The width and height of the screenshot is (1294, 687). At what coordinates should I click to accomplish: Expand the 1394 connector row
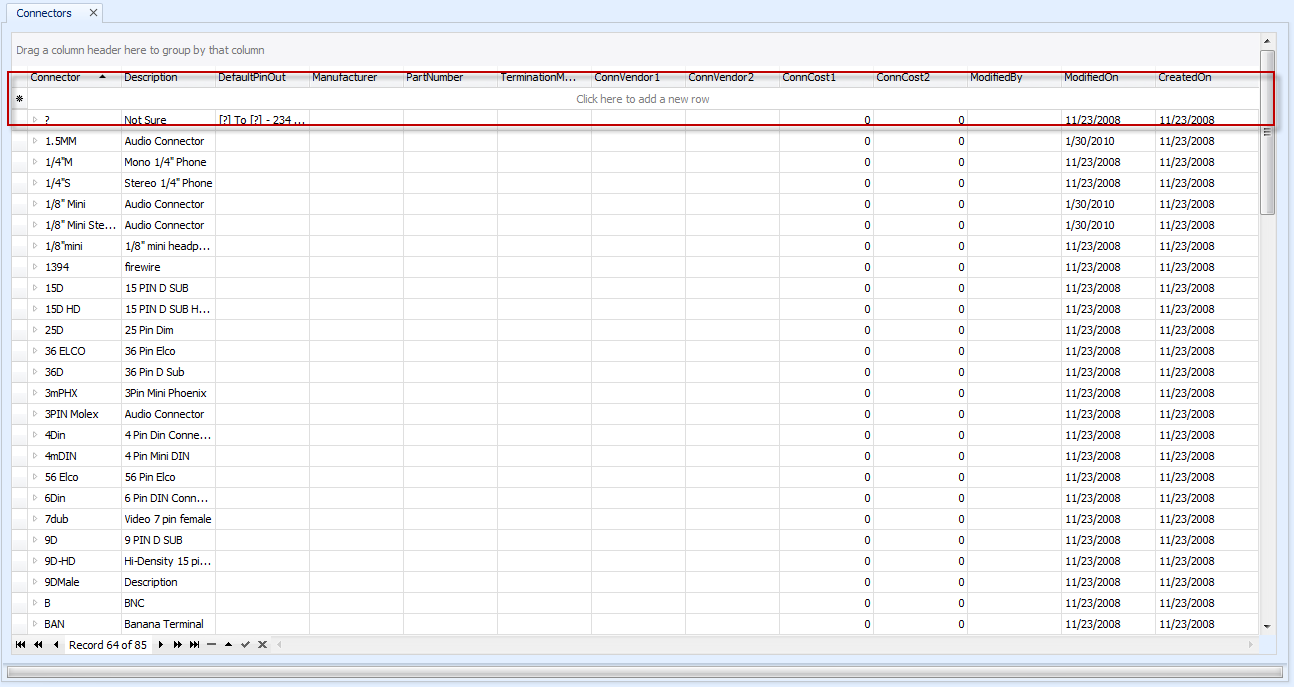(x=35, y=267)
